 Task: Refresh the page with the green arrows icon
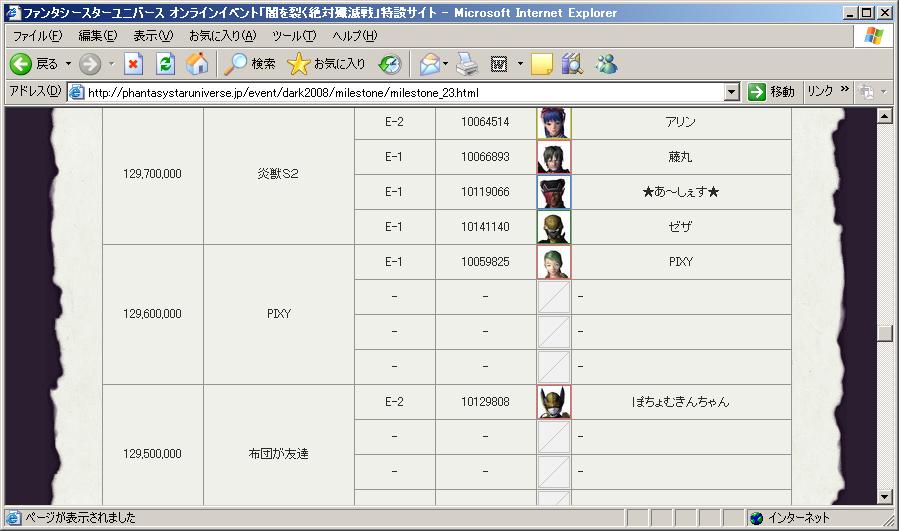point(166,64)
